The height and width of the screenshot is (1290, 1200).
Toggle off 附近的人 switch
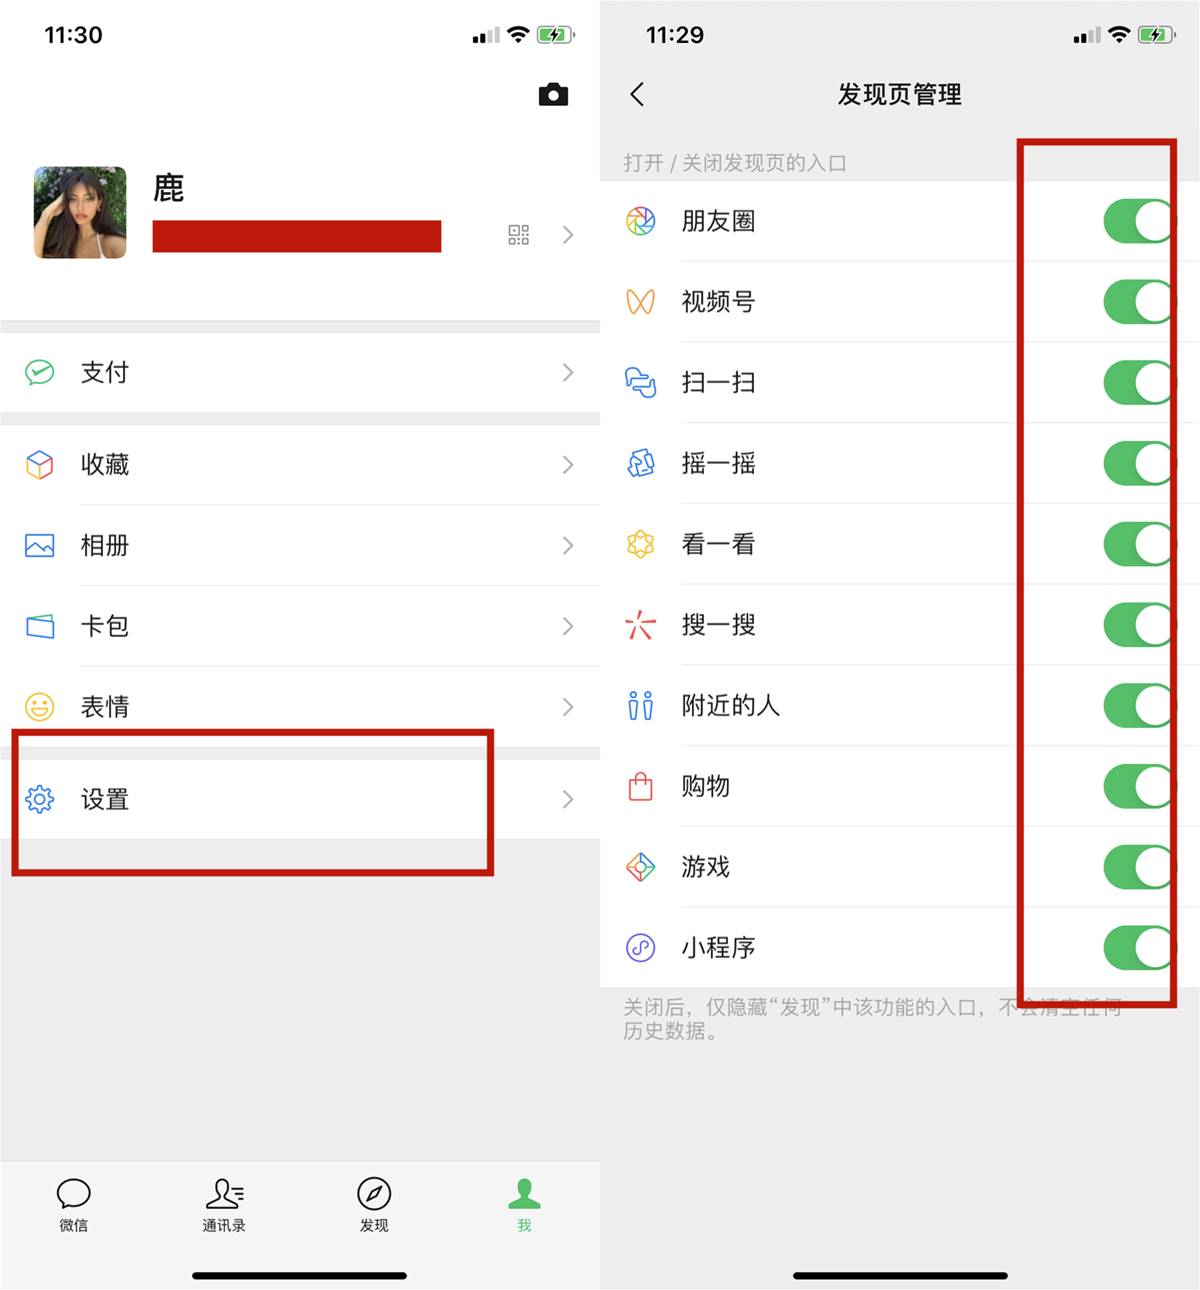(1138, 706)
